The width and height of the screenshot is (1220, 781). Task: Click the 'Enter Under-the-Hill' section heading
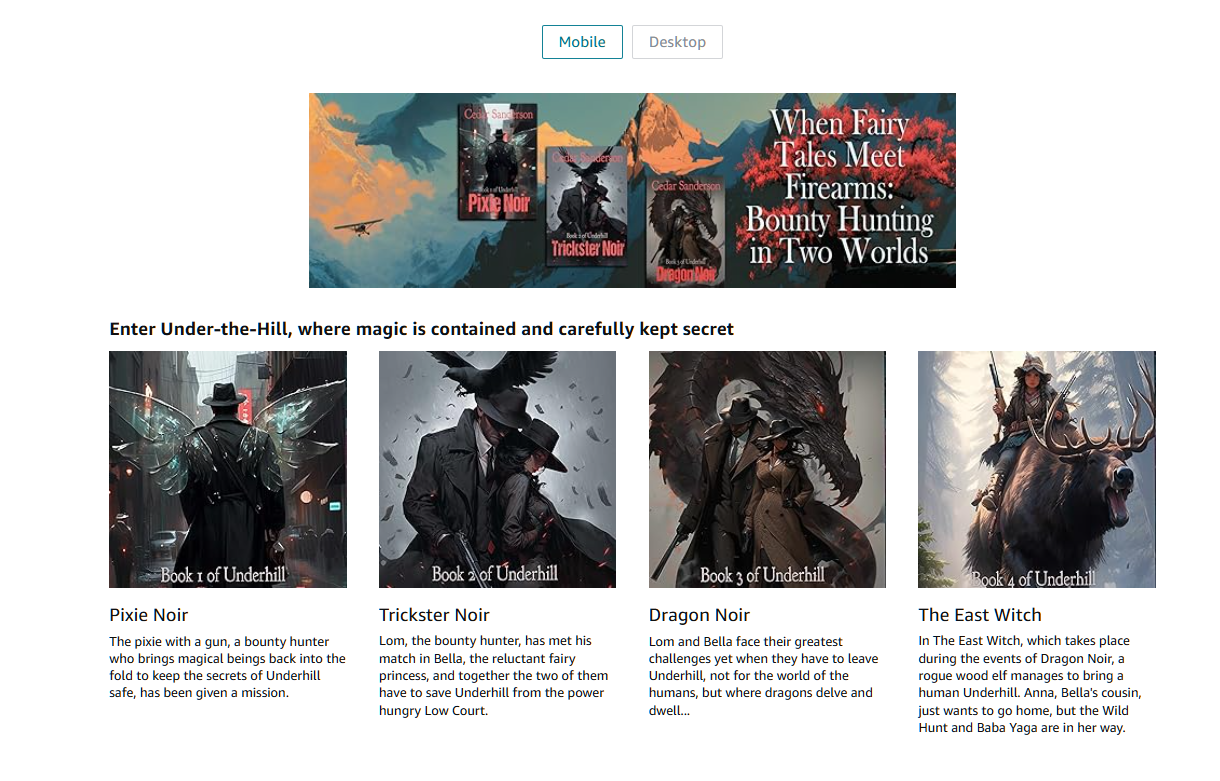421,329
